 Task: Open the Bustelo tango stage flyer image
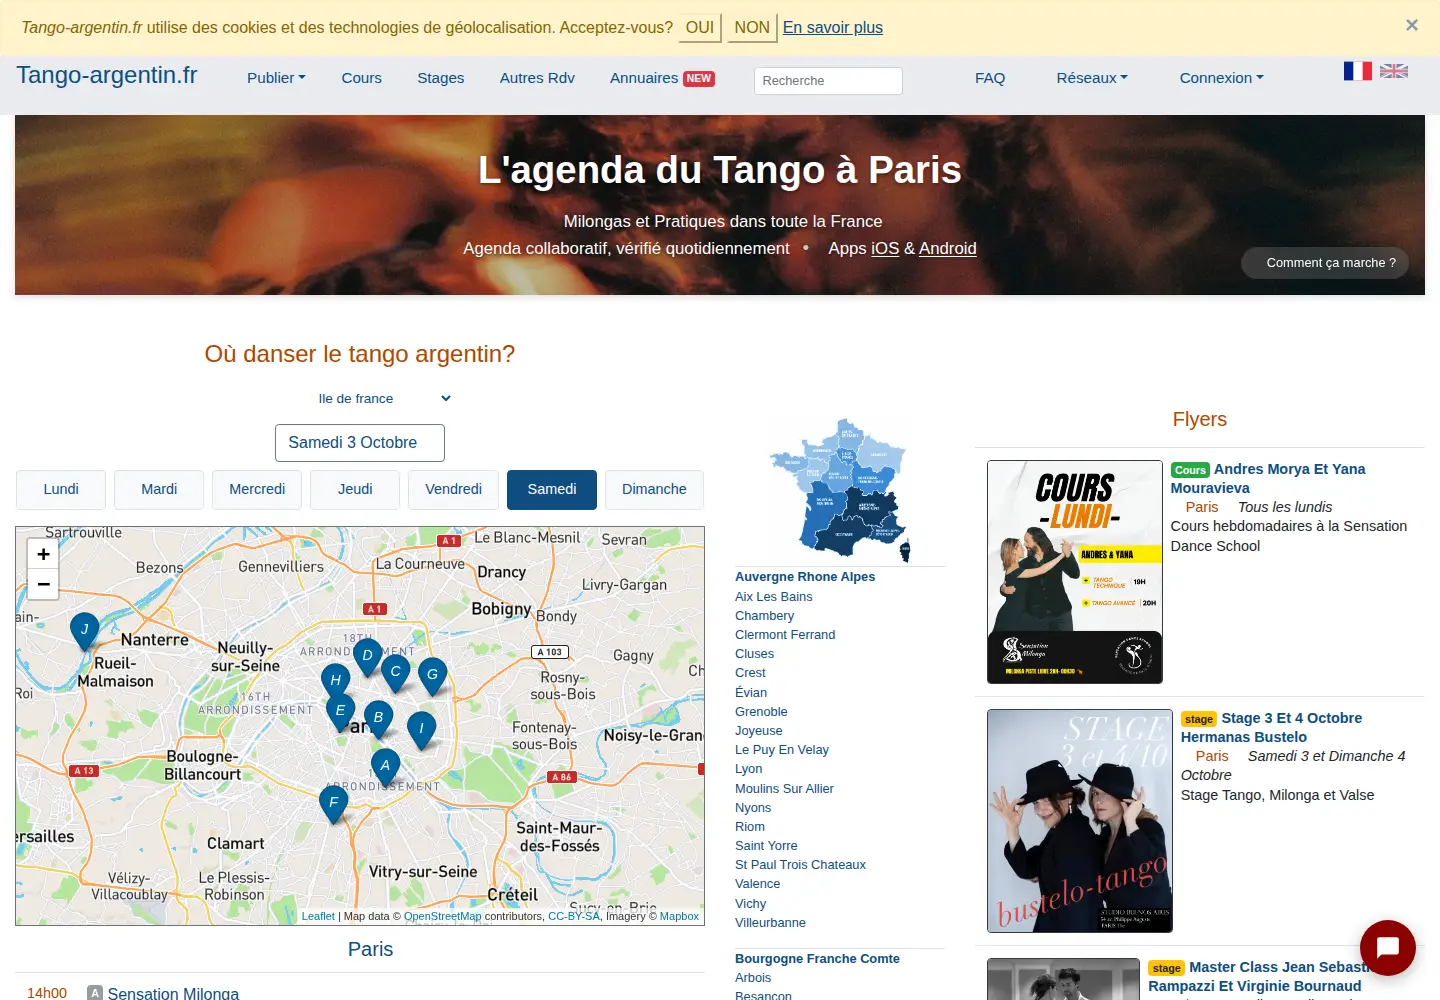click(x=1080, y=821)
